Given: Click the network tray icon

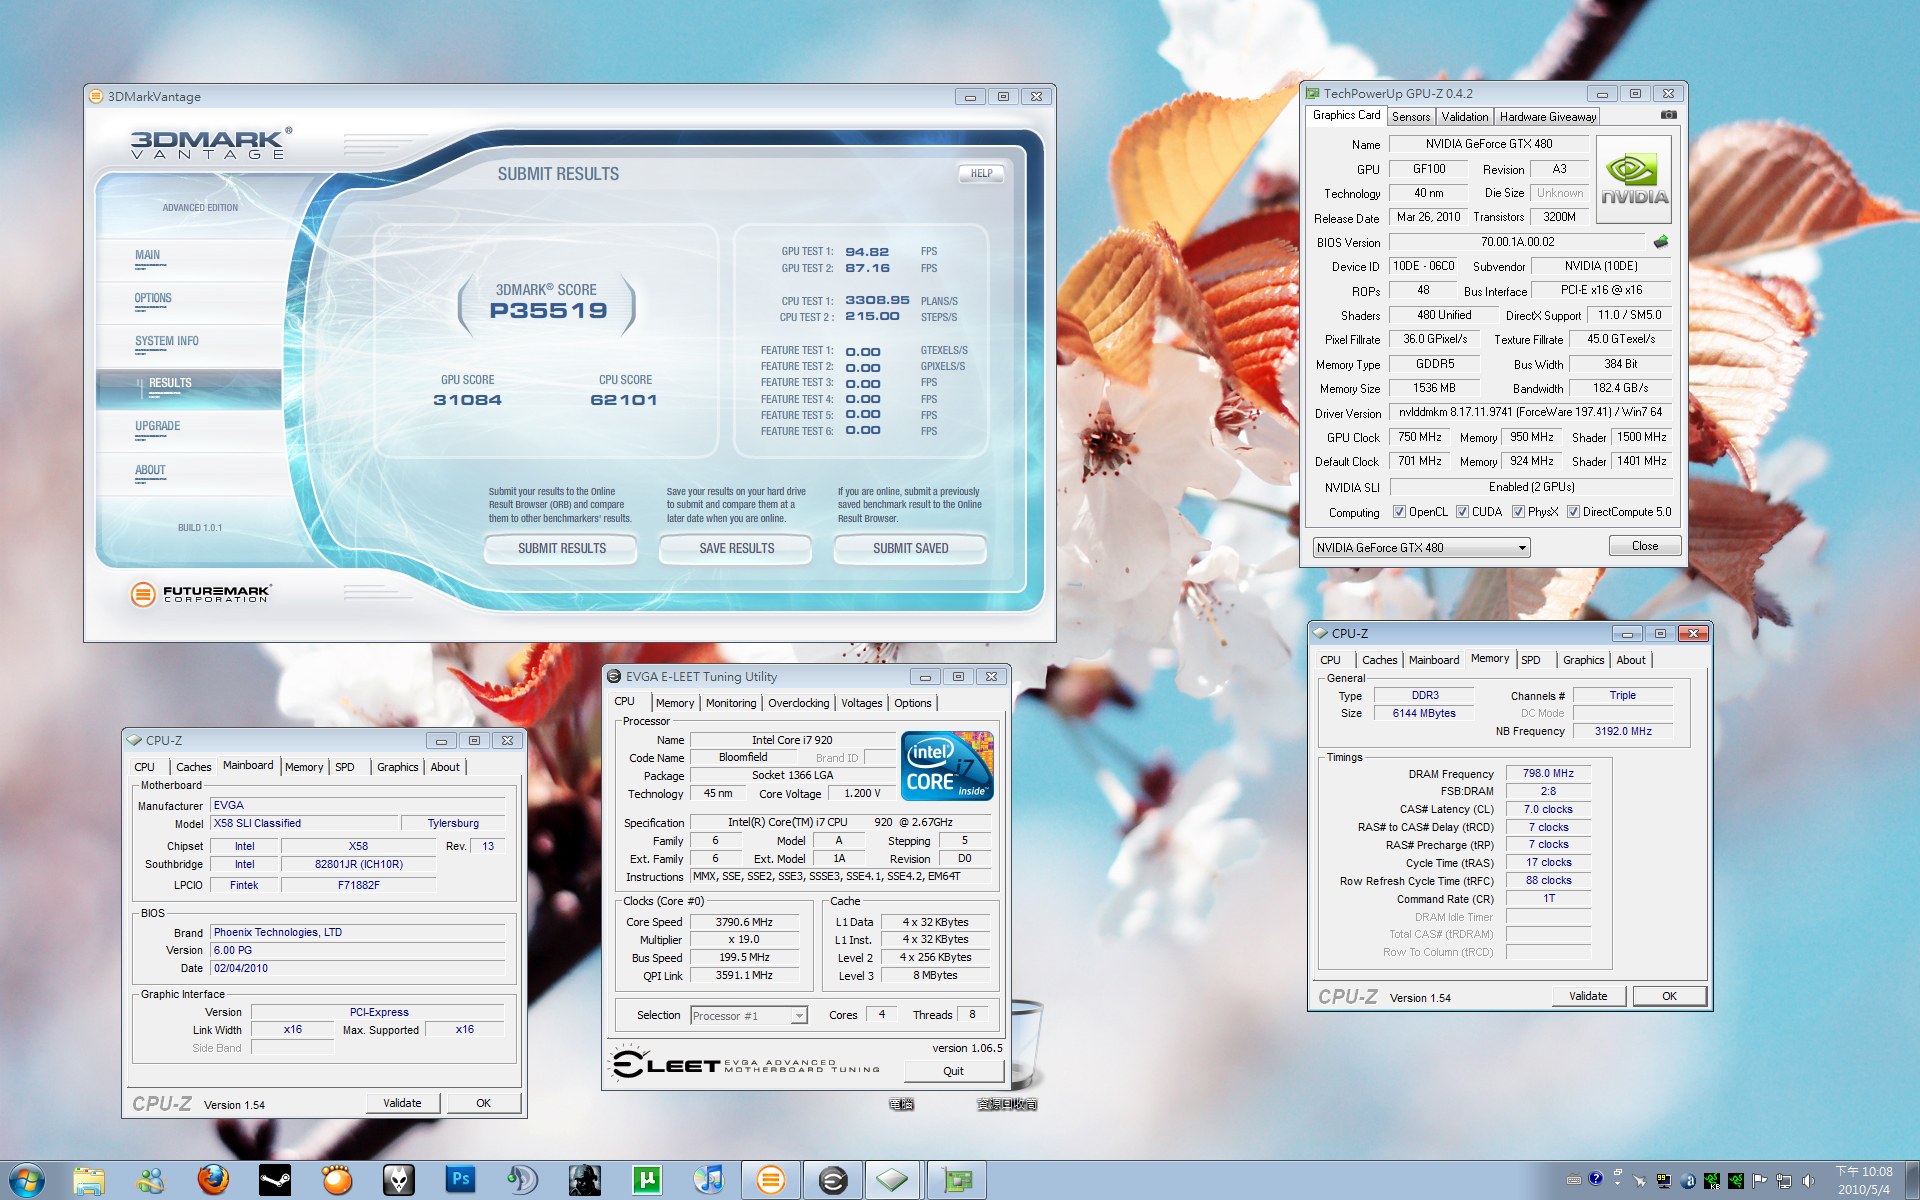Looking at the screenshot, I should (x=1784, y=1181).
